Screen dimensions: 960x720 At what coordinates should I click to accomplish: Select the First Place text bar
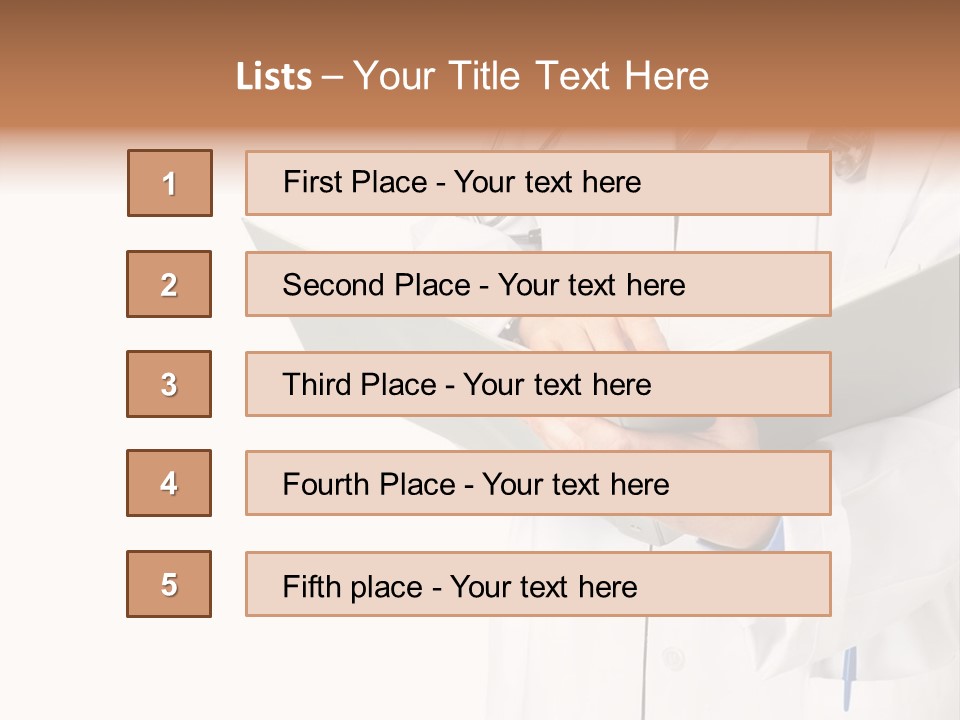[538, 183]
